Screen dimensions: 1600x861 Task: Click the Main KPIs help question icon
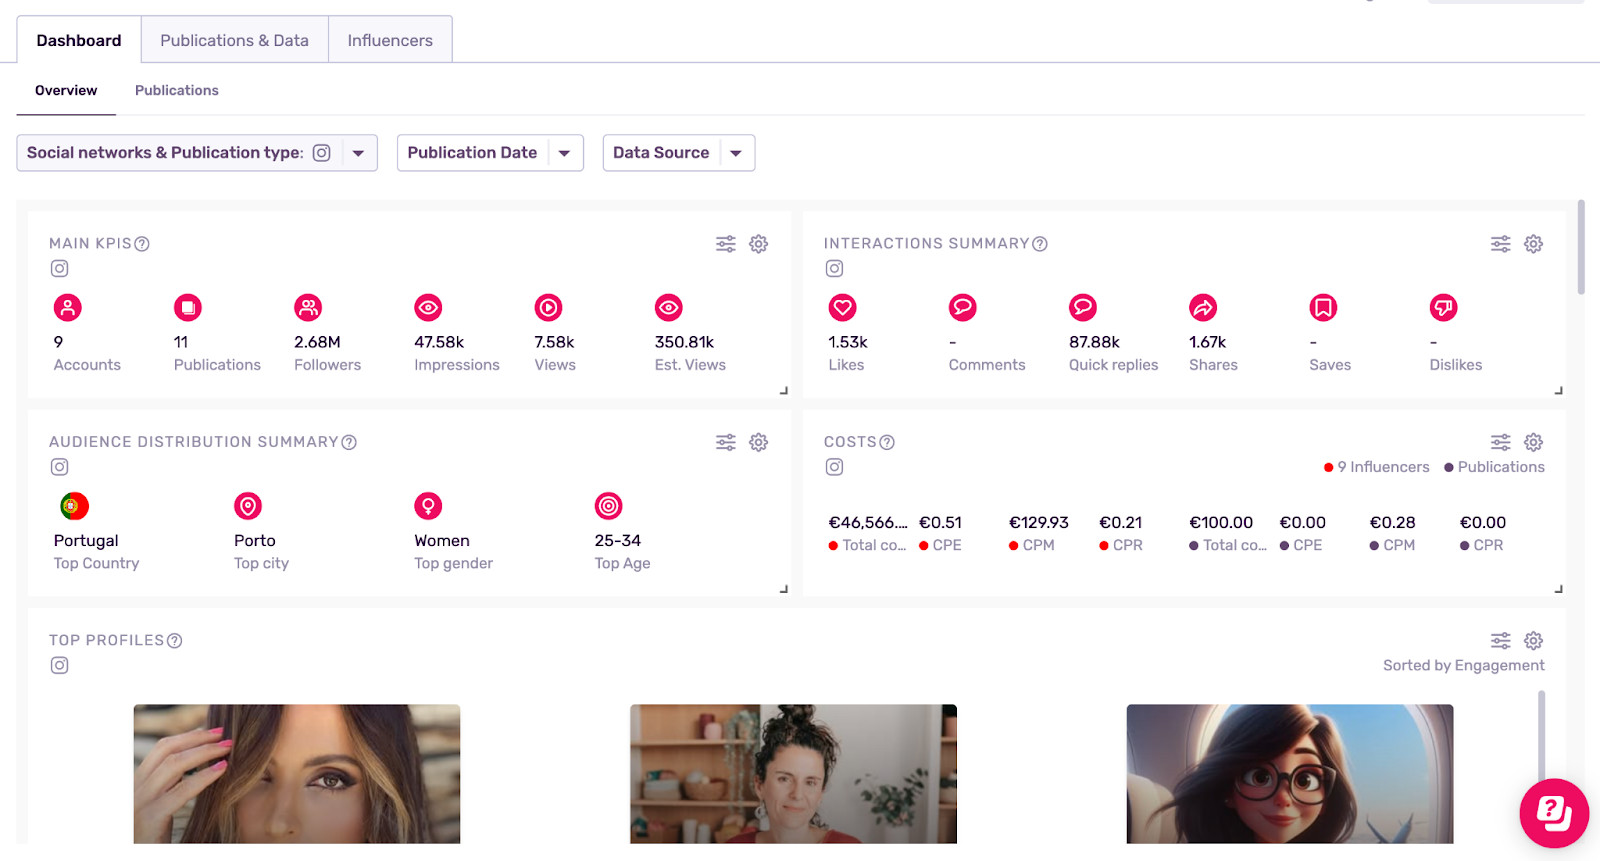tap(142, 244)
